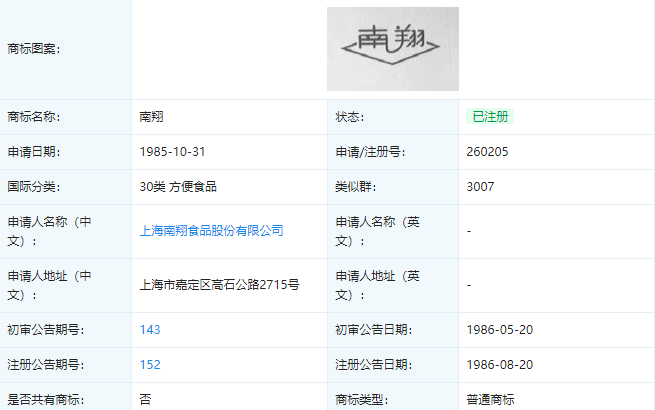Screen dimensions: 655x410
Task: Click the 初审公告期号 label
Action: coord(46,330)
